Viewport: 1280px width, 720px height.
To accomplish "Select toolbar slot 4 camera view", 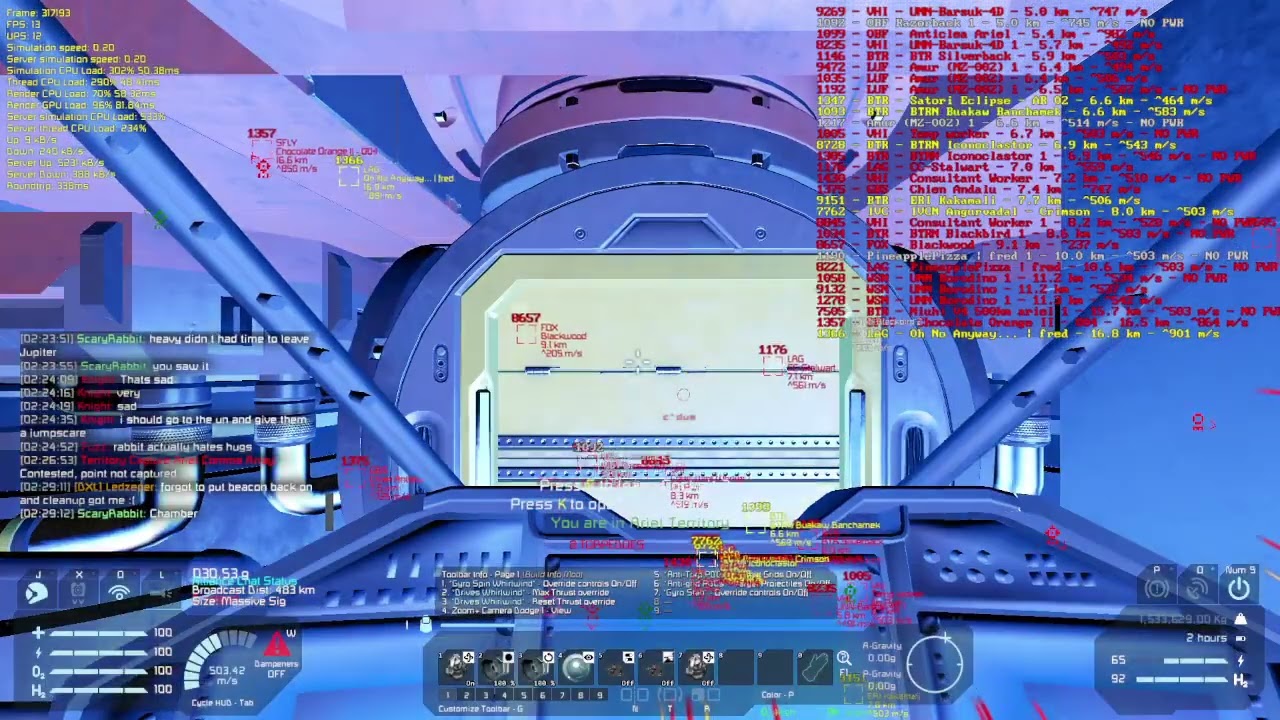I will click(x=577, y=667).
